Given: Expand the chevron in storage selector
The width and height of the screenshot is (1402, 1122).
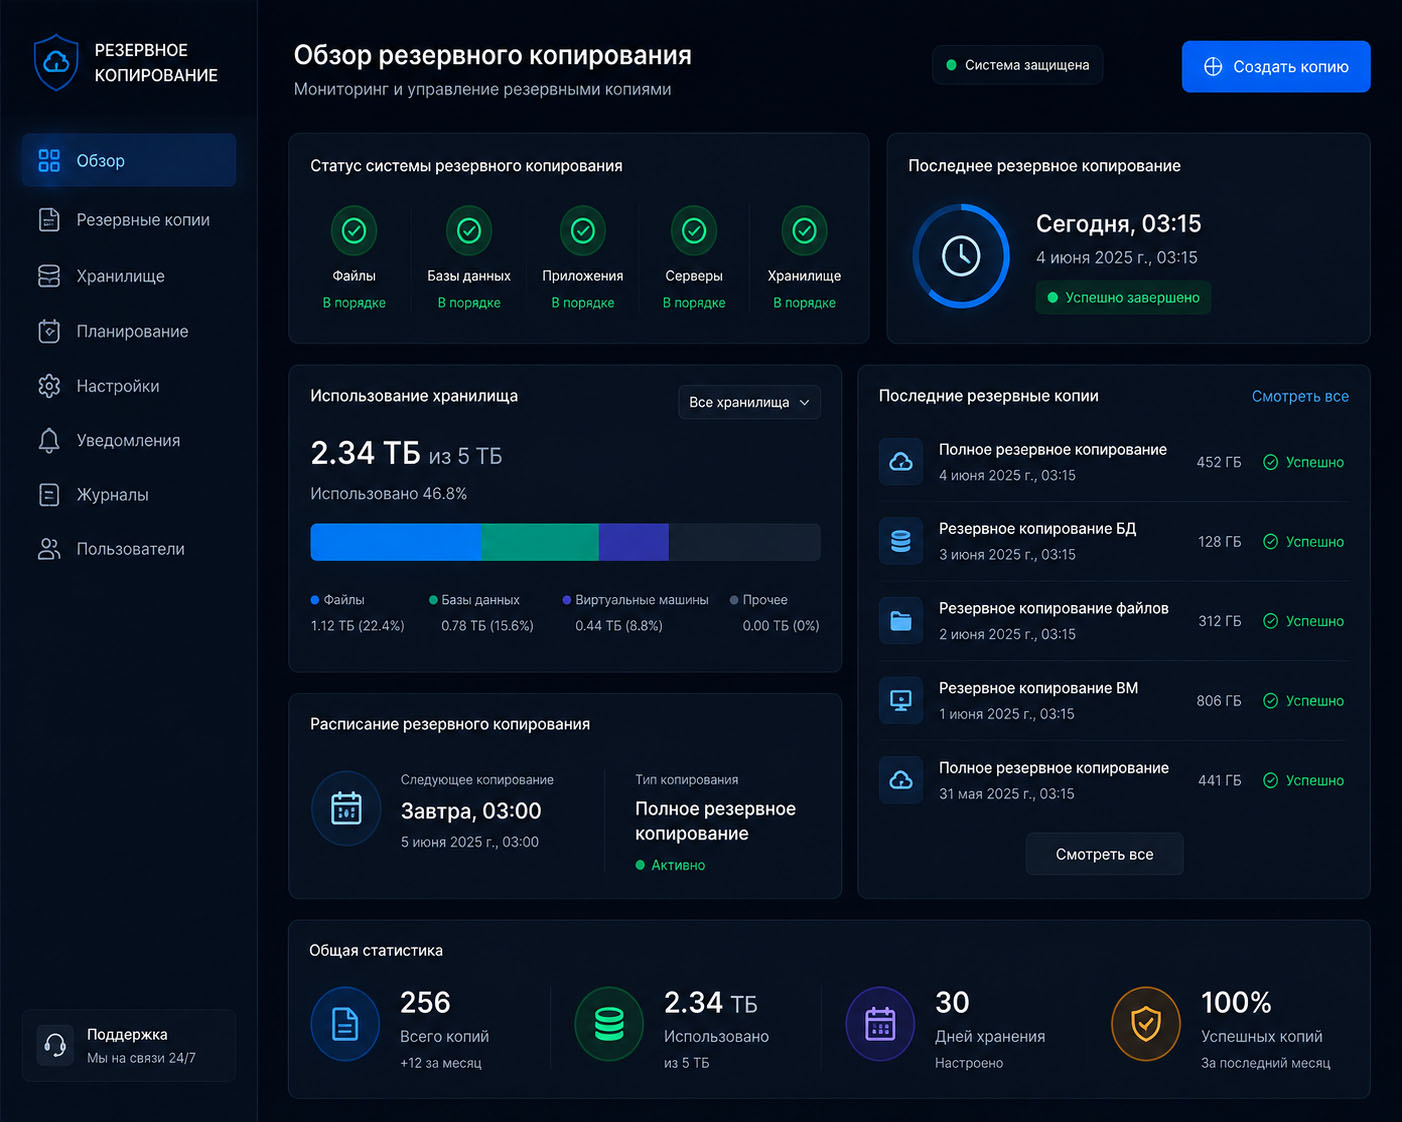Looking at the screenshot, I should click(804, 402).
